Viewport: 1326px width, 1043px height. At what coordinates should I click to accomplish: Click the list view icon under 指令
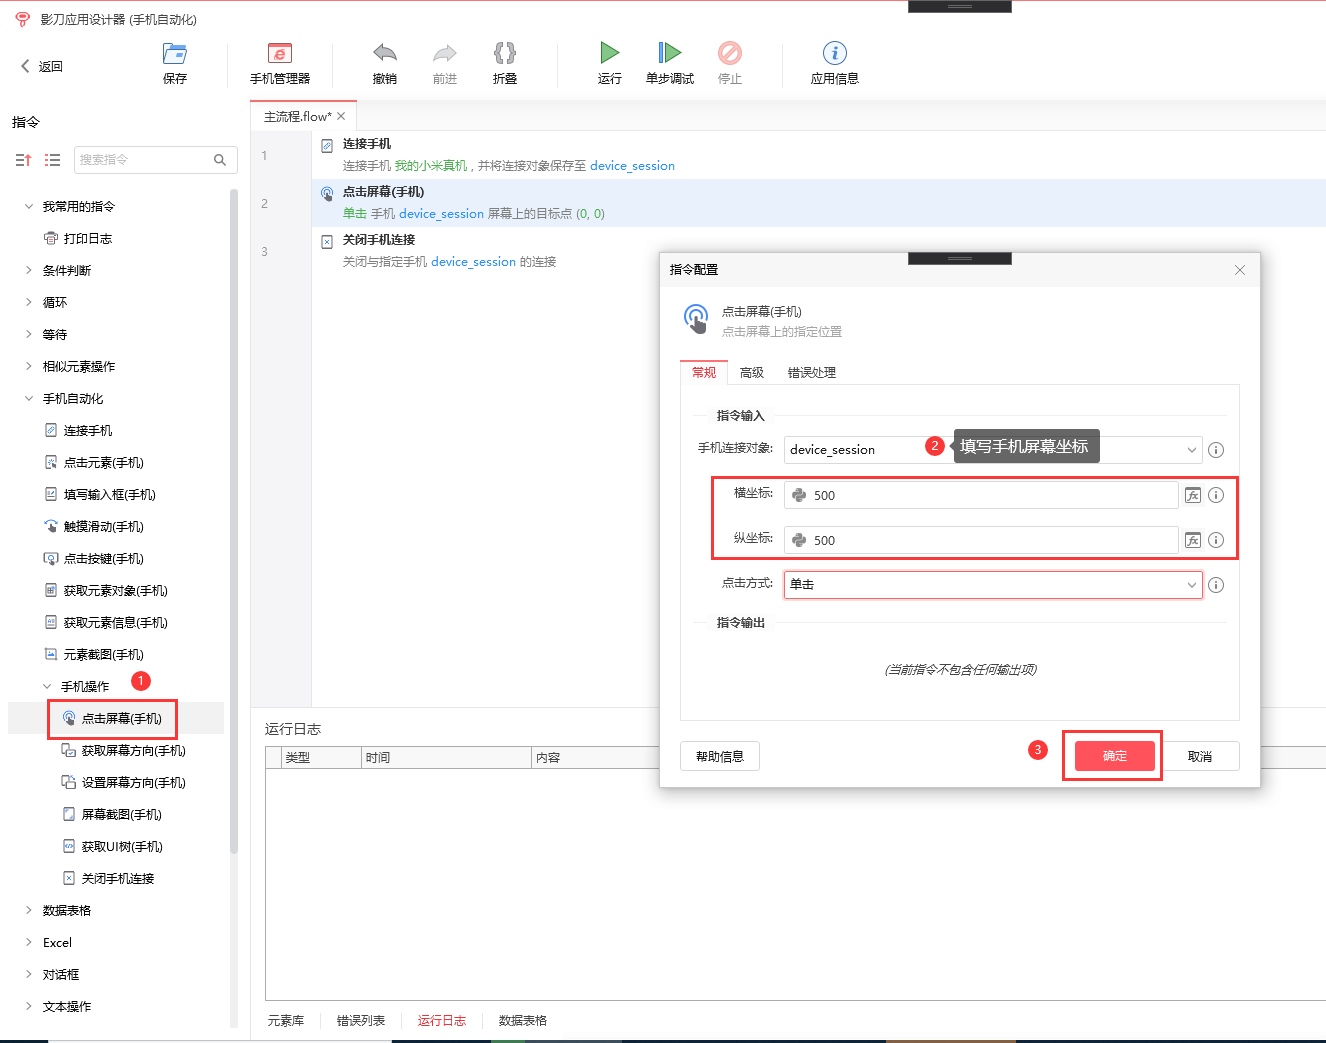point(53,160)
